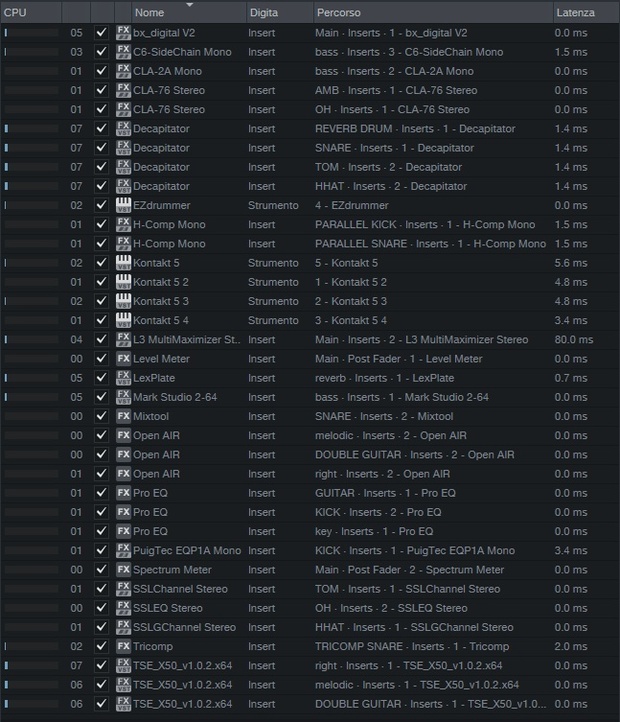Click the CPU meter bar for right TSE_X50
This screenshot has width=620, height=722.
point(31,665)
